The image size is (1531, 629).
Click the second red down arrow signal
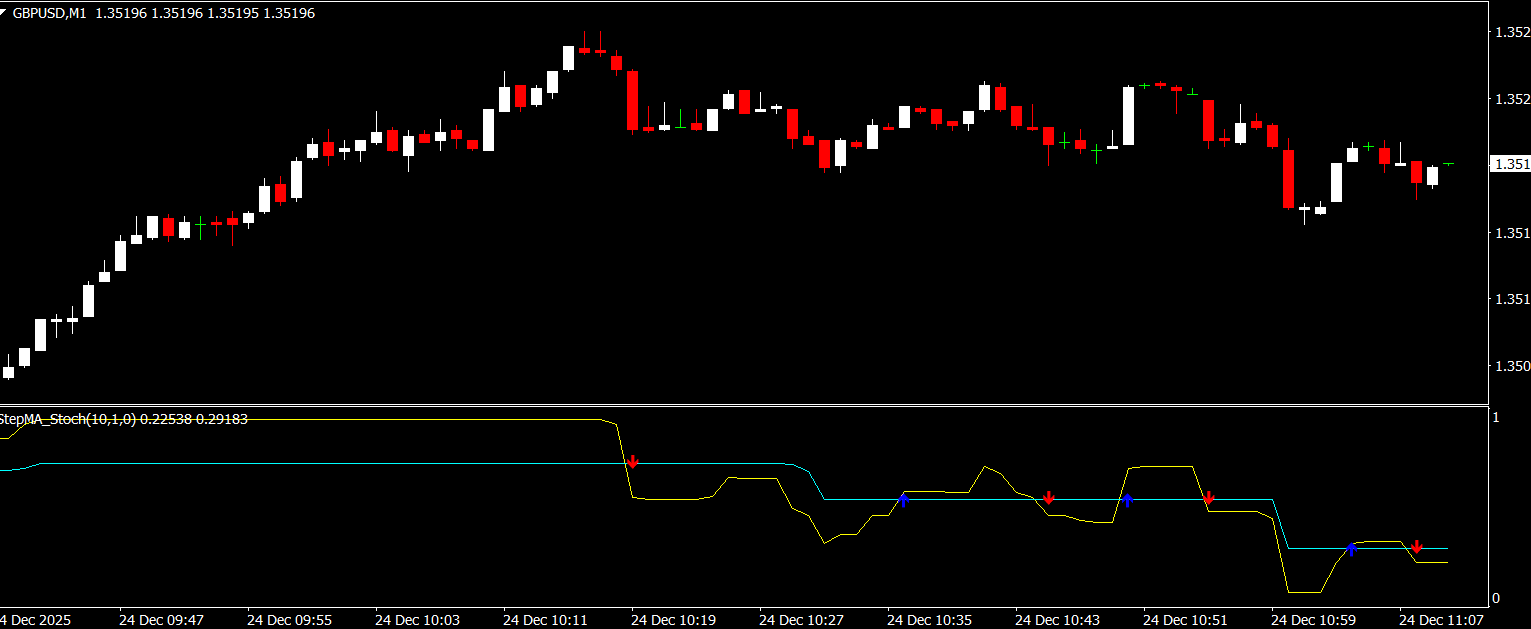[x=1048, y=498]
